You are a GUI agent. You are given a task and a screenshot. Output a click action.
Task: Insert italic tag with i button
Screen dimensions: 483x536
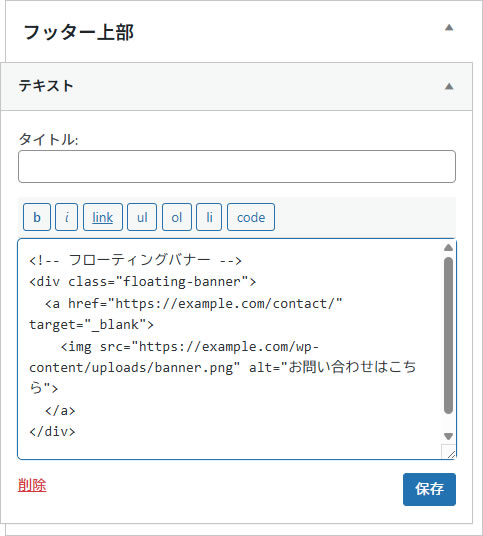[67, 217]
